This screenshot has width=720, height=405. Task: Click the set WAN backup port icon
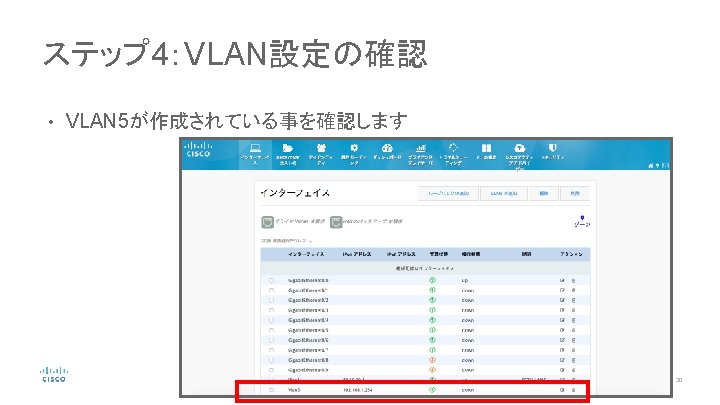click(336, 222)
